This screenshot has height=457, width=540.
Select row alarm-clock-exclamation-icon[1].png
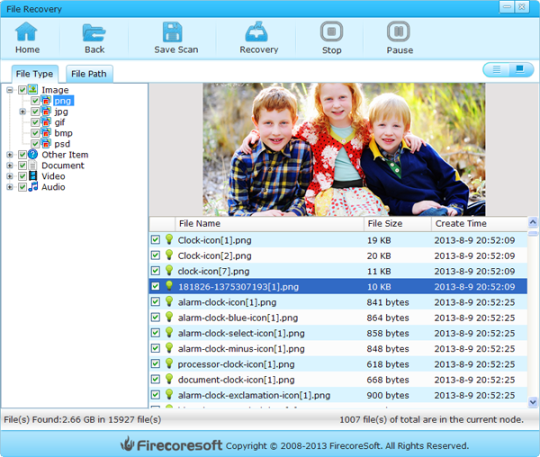coord(338,395)
